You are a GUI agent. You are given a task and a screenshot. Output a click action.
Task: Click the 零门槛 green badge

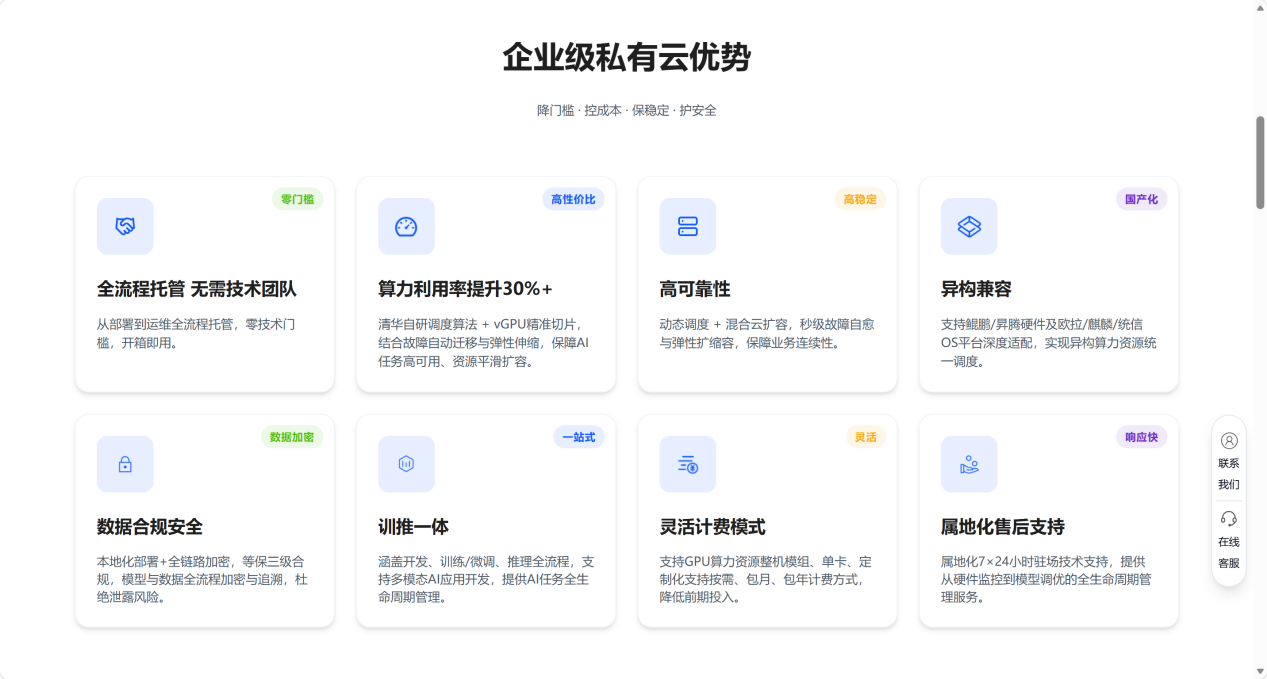(297, 199)
